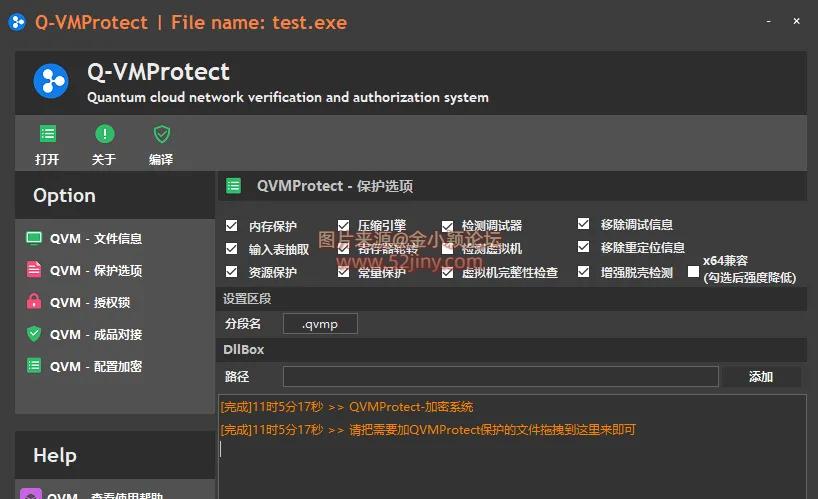Click the DllBox 路径 text field

500,376
